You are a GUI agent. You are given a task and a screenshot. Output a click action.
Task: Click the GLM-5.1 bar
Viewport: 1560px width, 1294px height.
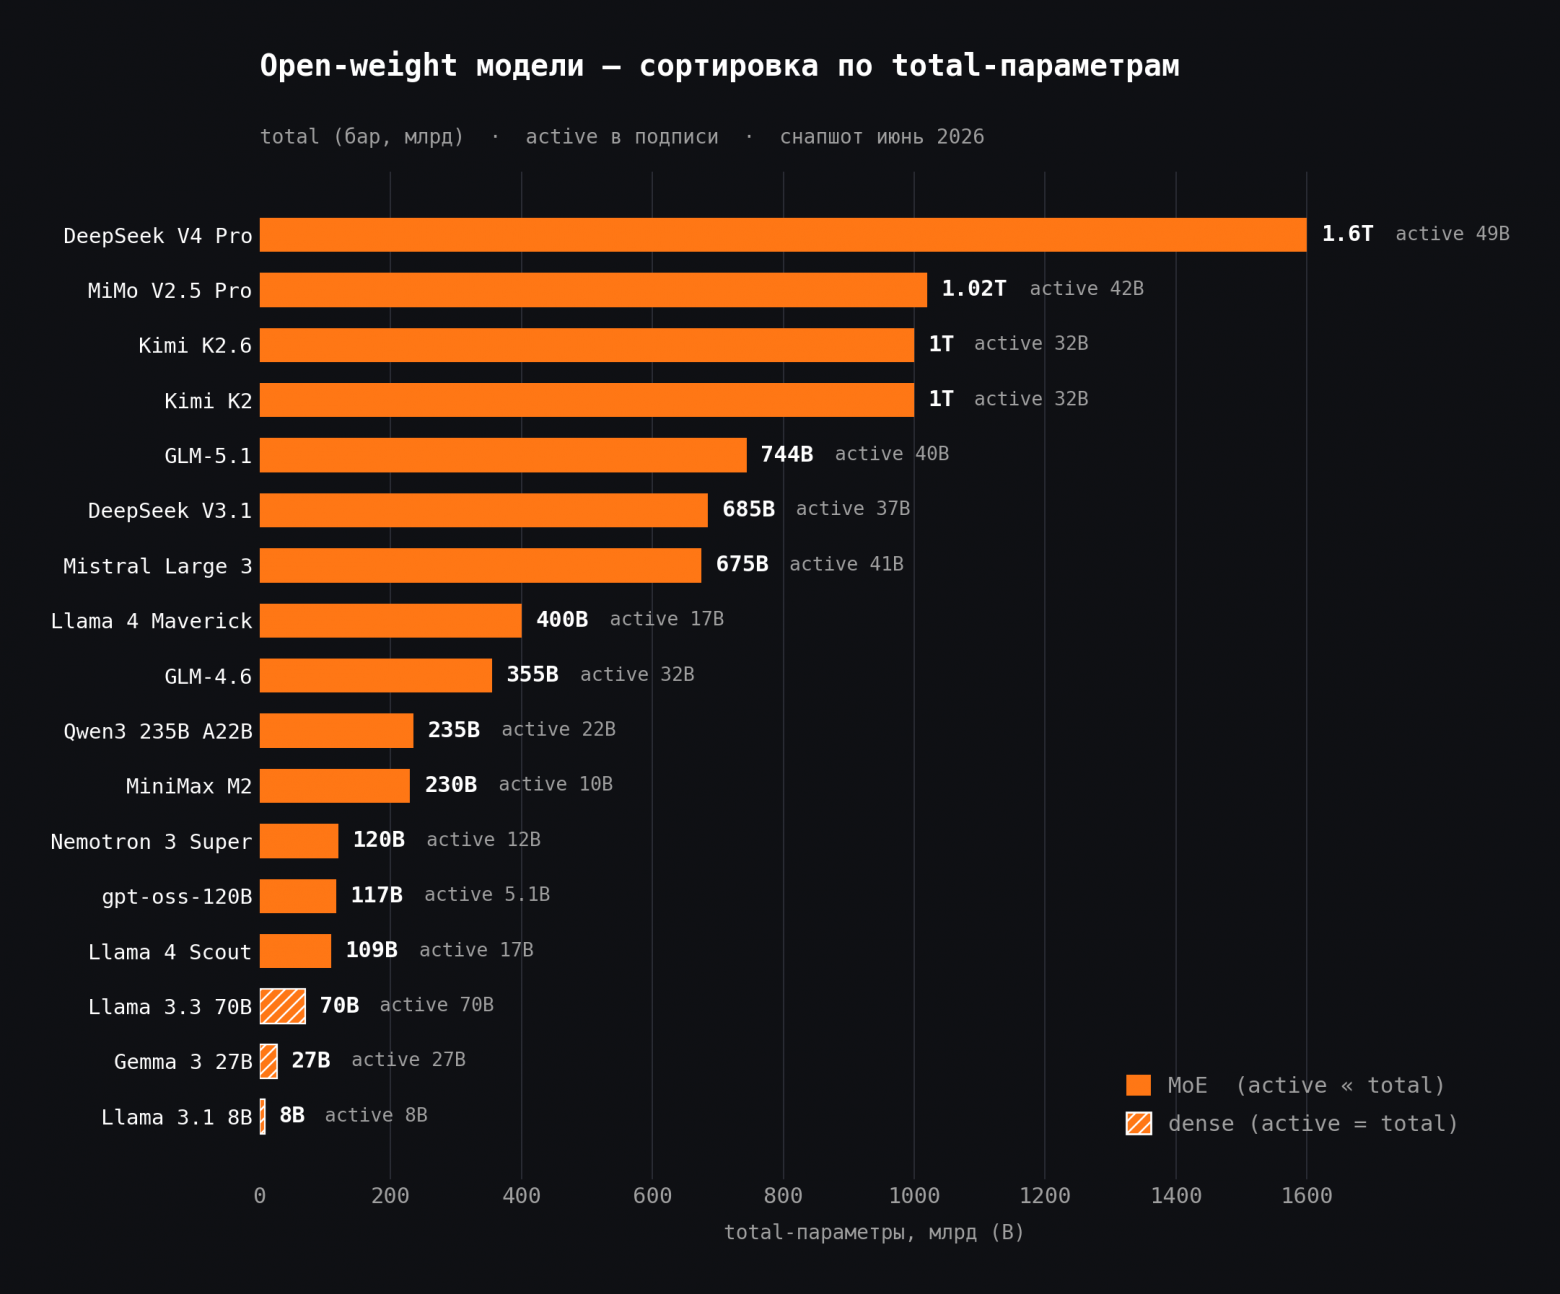(503, 455)
